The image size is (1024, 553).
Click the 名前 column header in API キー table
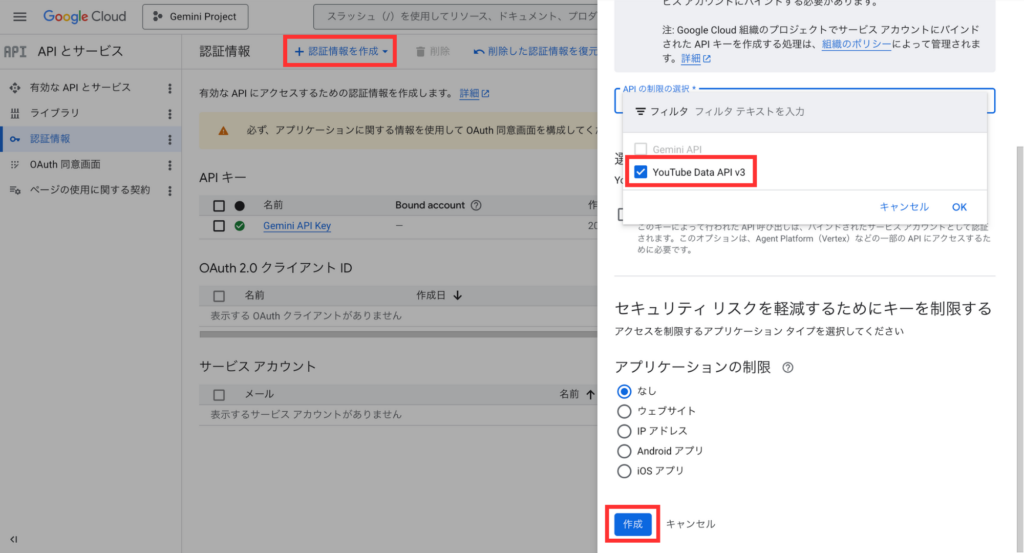pyautogui.click(x=273, y=205)
